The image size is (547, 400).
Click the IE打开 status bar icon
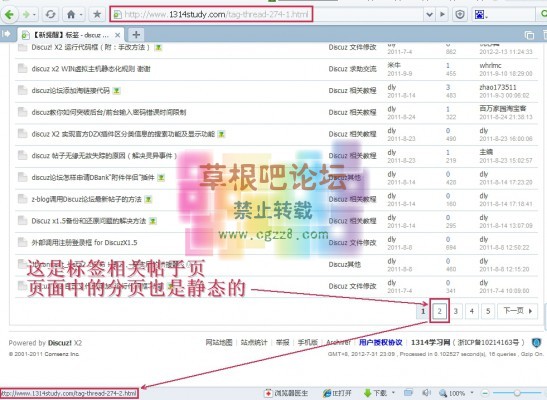tap(337, 393)
